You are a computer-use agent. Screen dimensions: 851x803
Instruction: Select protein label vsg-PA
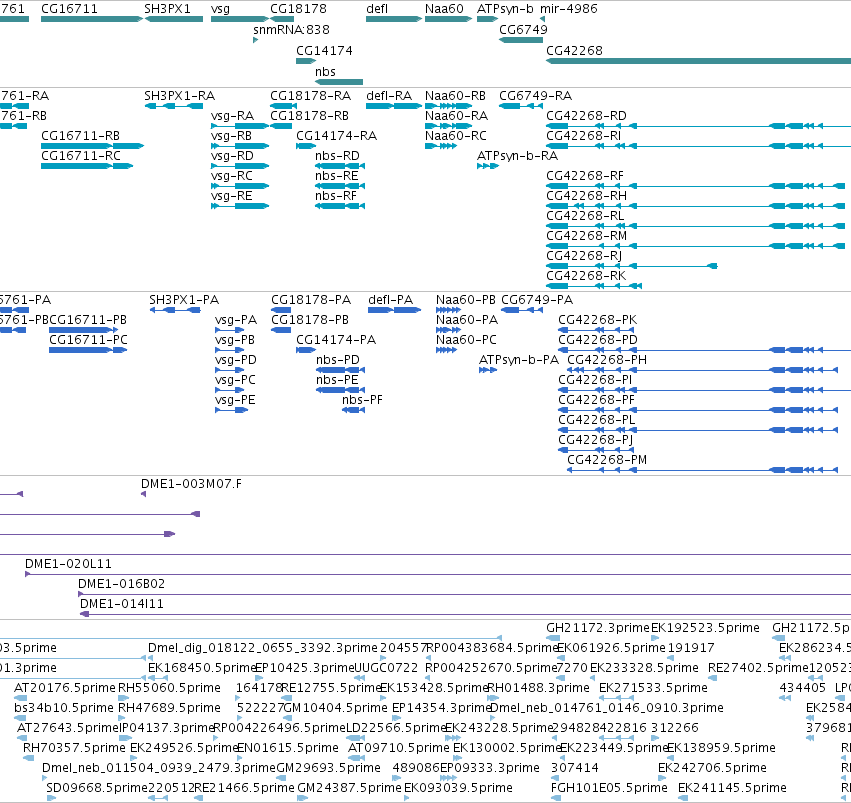tap(236, 320)
